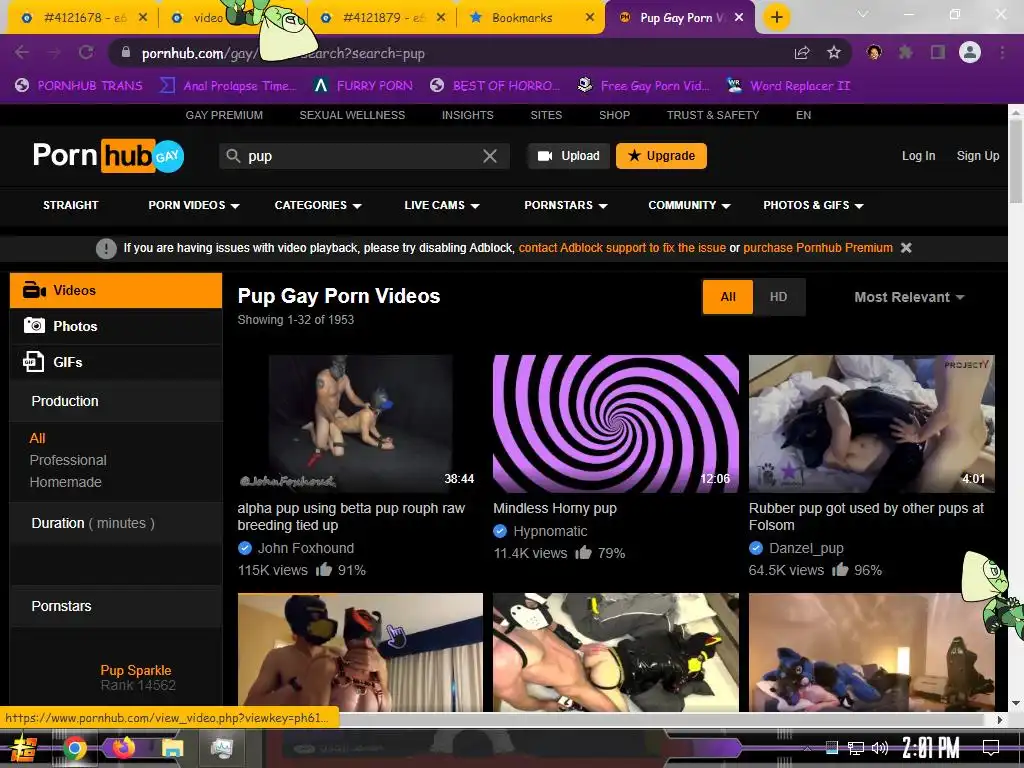Open the Mindless Horny pup spiral thumbnail
Image resolution: width=1024 pixels, height=768 pixels.
pyautogui.click(x=616, y=424)
